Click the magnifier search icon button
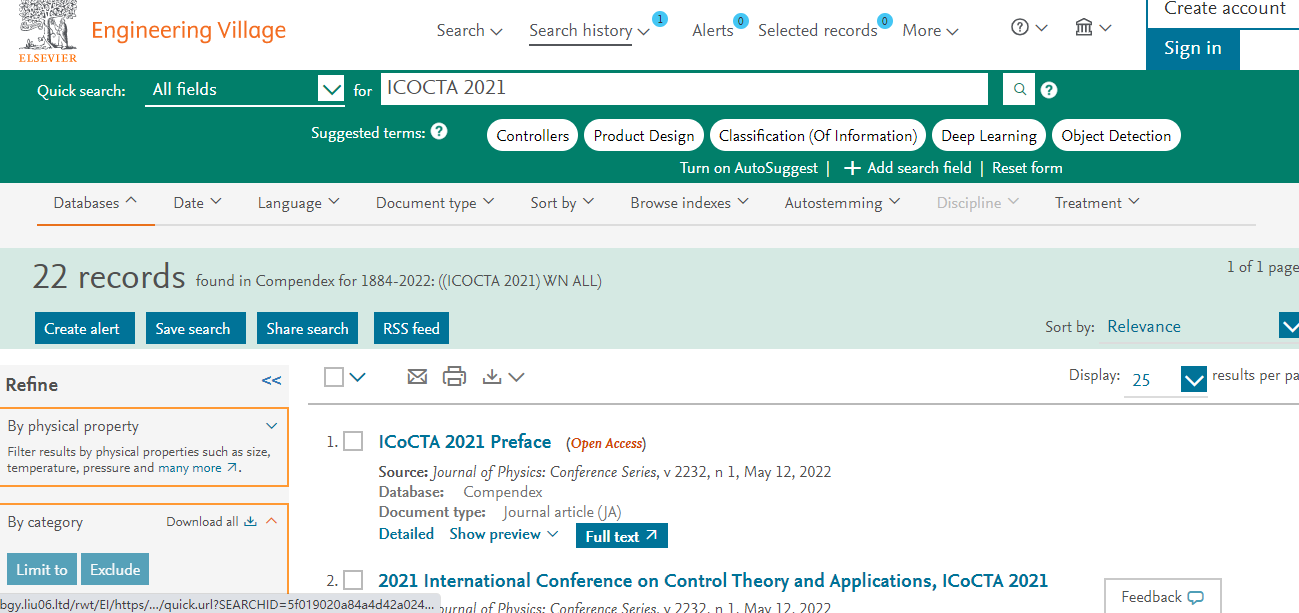The width and height of the screenshot is (1299, 613). (1018, 89)
